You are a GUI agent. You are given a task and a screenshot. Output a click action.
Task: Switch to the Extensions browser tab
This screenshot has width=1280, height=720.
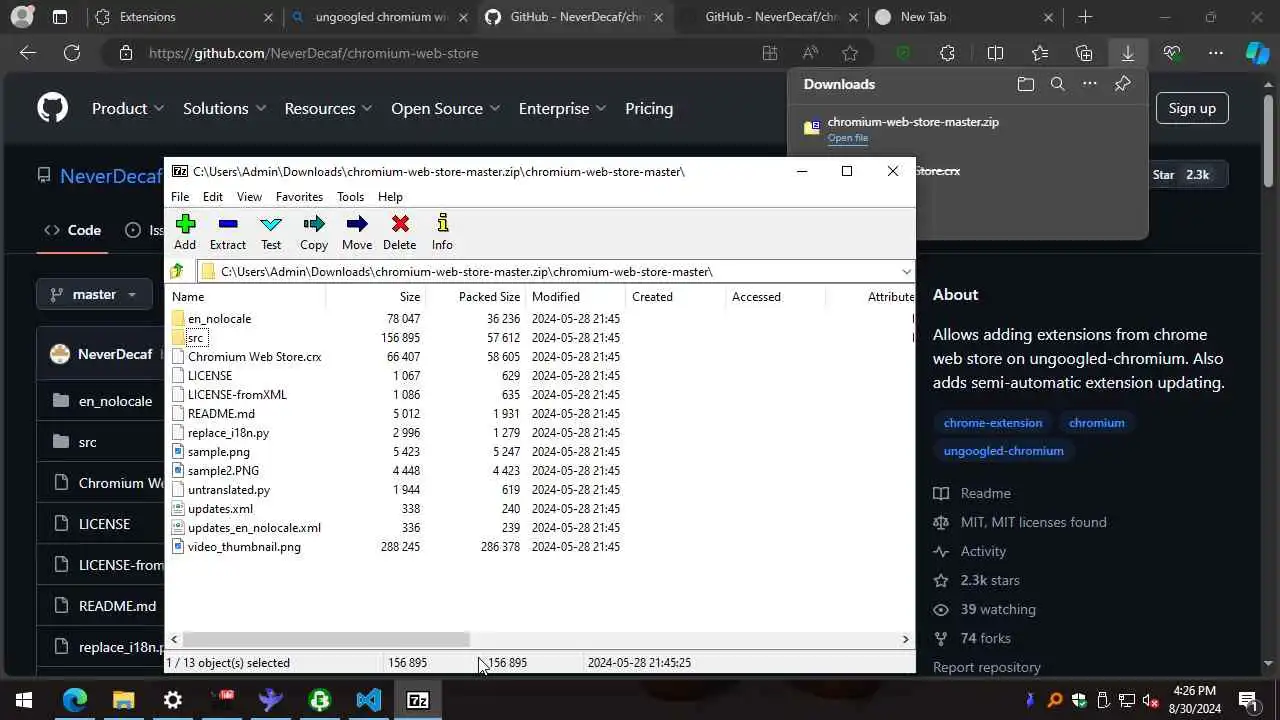click(183, 17)
